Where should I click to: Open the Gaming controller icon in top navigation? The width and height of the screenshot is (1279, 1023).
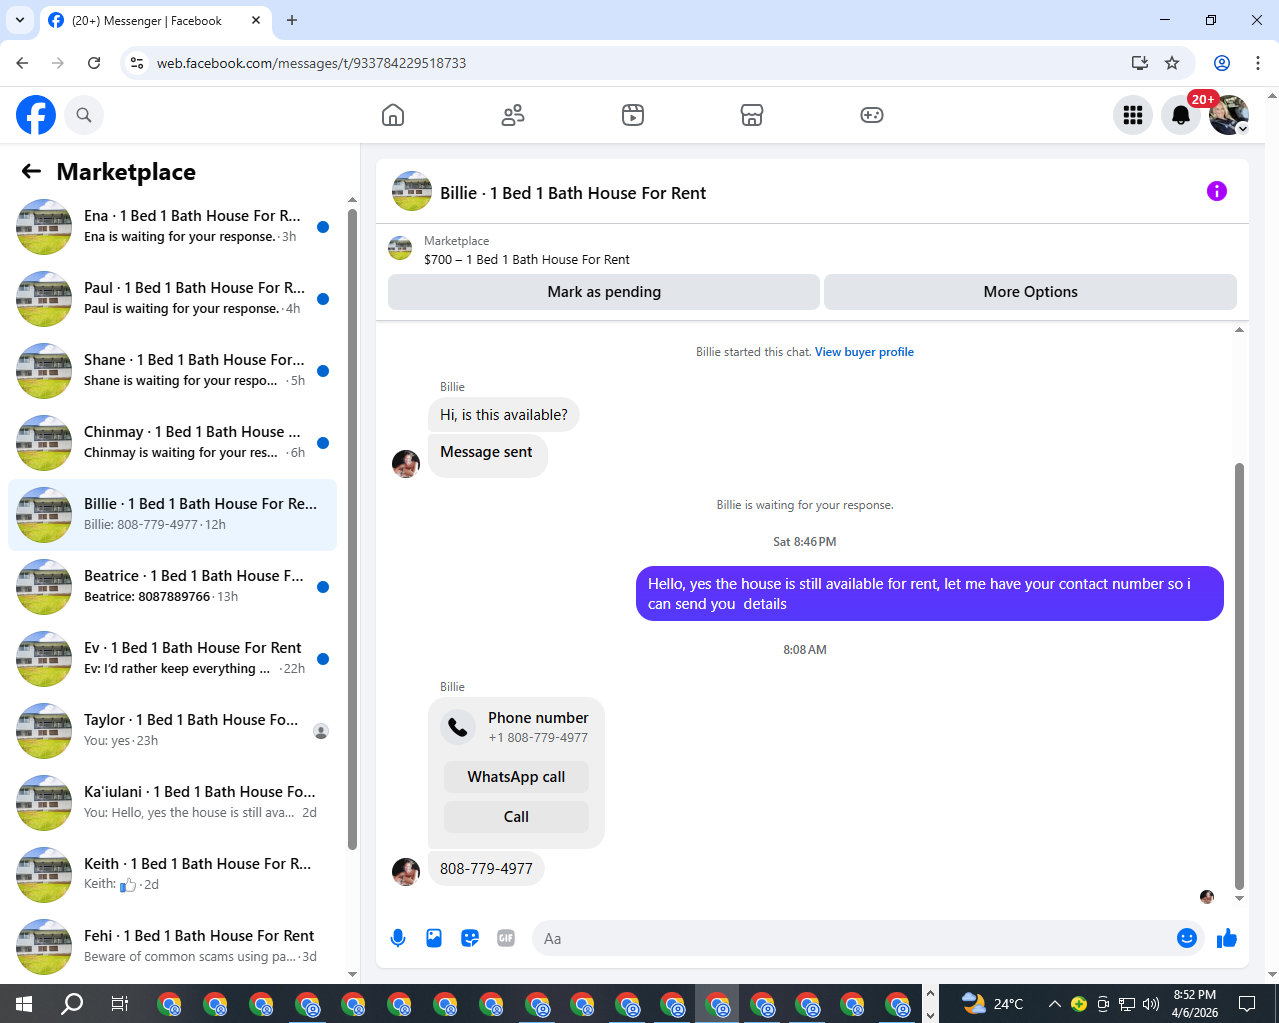(x=872, y=115)
